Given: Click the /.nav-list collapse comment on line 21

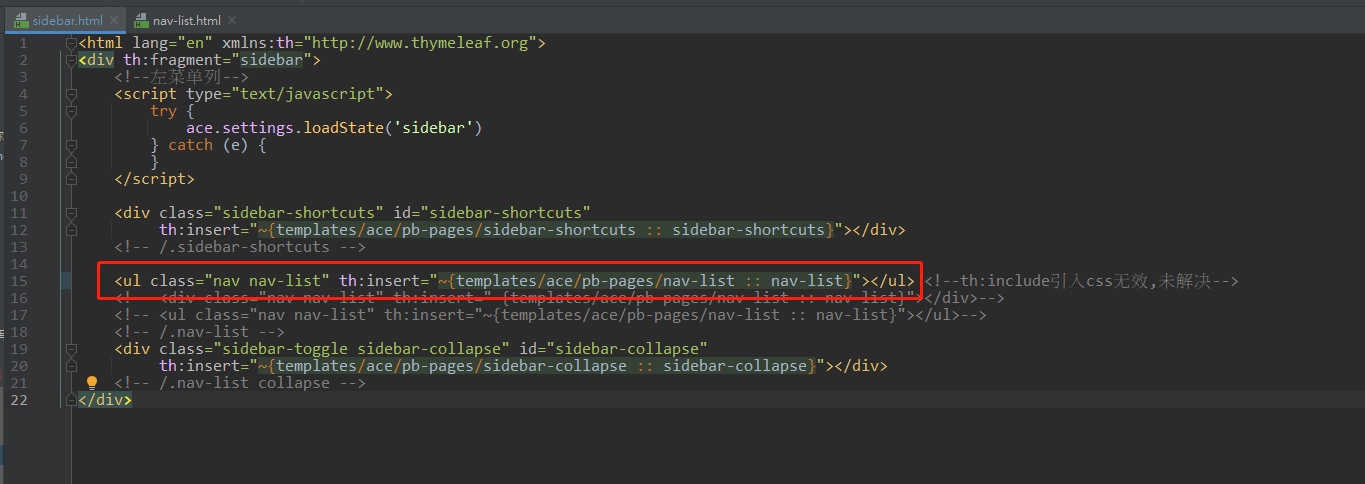Looking at the screenshot, I should coord(239,383).
